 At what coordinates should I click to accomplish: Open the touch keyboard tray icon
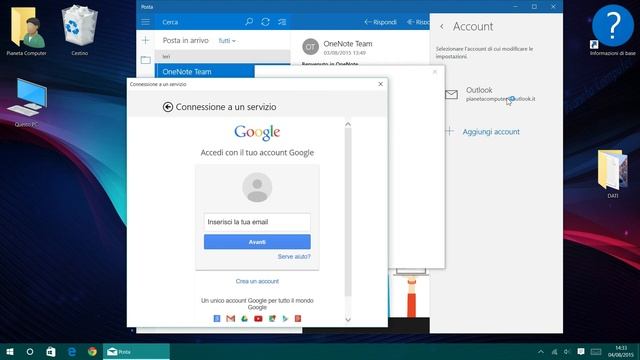[596, 351]
